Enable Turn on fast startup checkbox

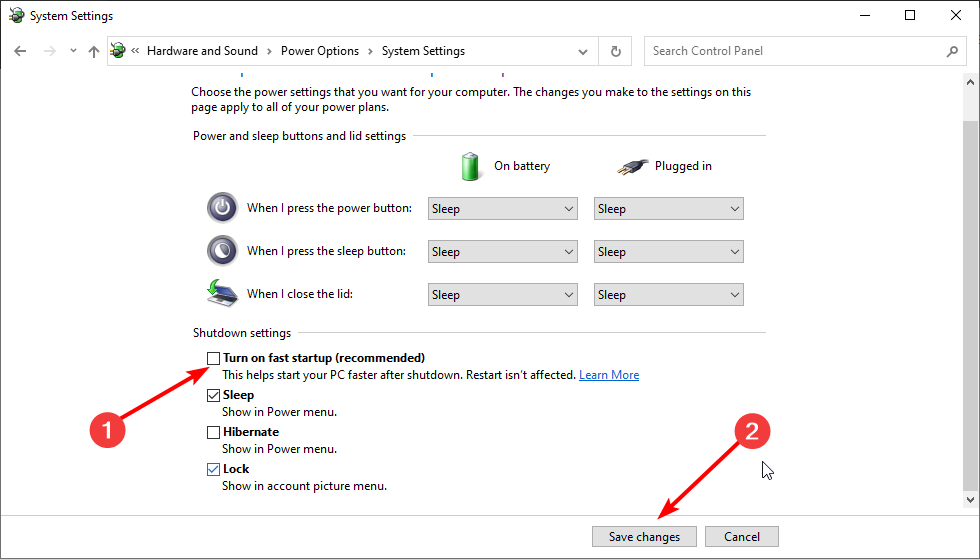click(x=213, y=358)
